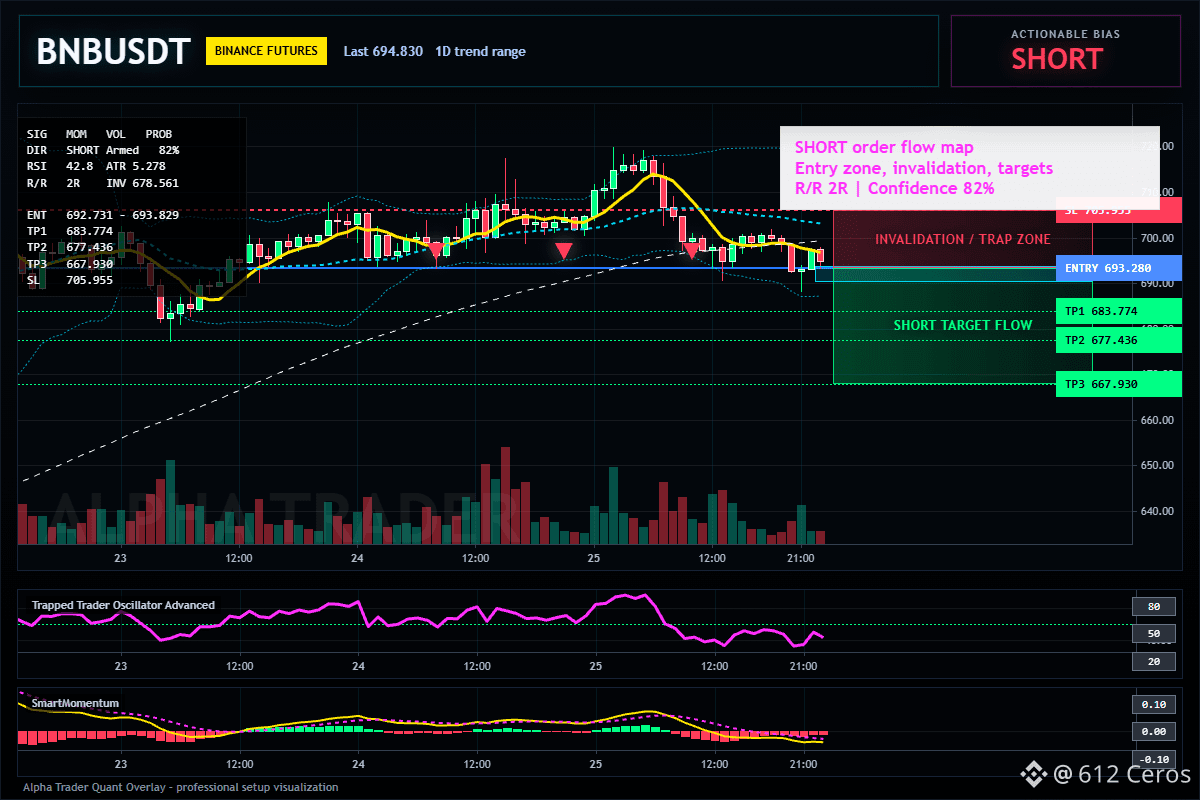Image resolution: width=1200 pixels, height=800 pixels.
Task: Click the SHORT TARGET FLOW zone label
Action: click(x=963, y=325)
